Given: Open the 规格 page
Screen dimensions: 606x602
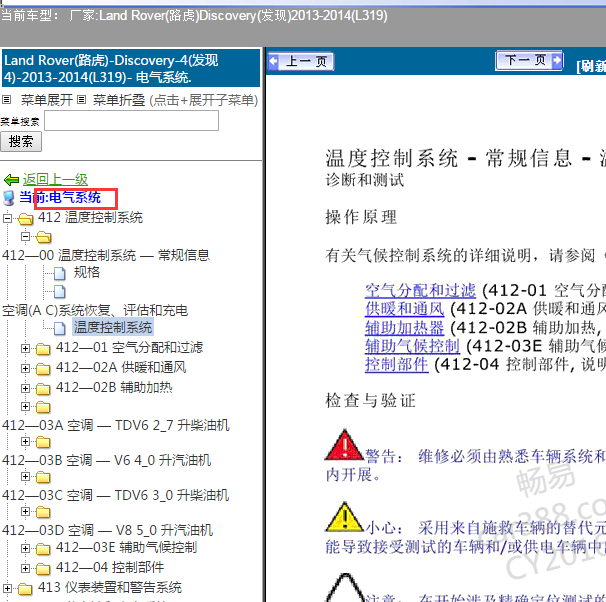Looking at the screenshot, I should (87, 272).
